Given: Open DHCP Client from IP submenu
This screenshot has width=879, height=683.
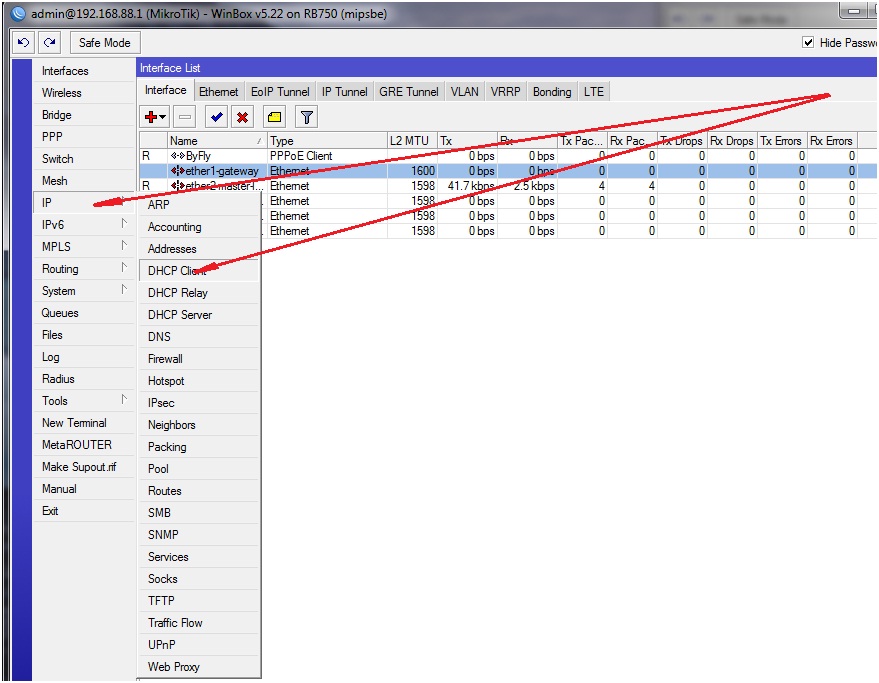Looking at the screenshot, I should (x=199, y=271).
